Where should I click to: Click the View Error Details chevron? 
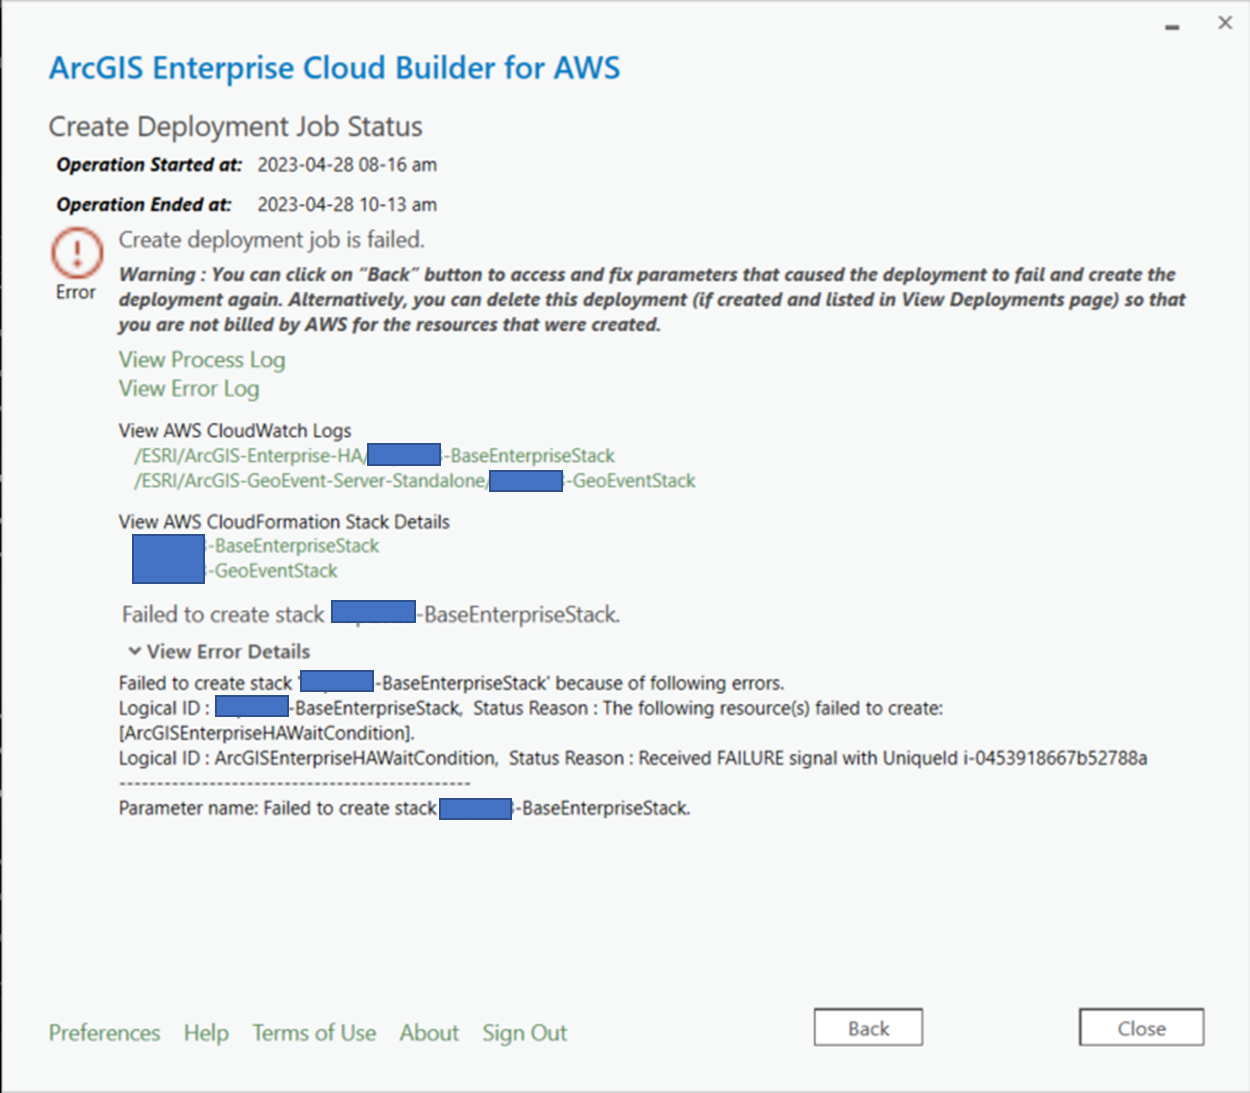pyautogui.click(x=133, y=651)
